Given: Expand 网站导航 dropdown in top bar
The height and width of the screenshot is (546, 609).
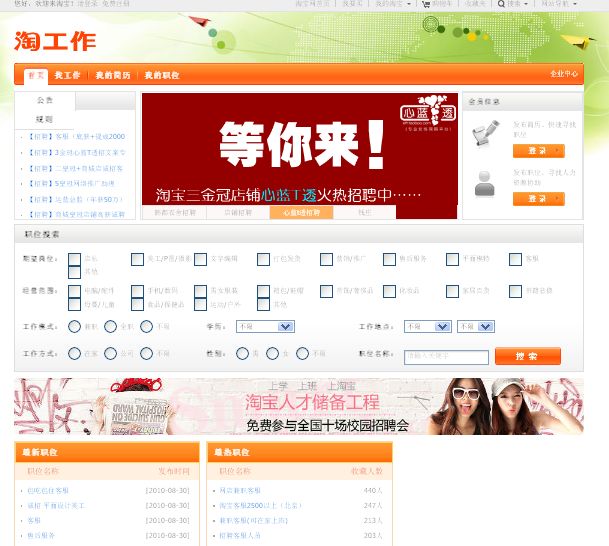Looking at the screenshot, I should click(x=559, y=4).
